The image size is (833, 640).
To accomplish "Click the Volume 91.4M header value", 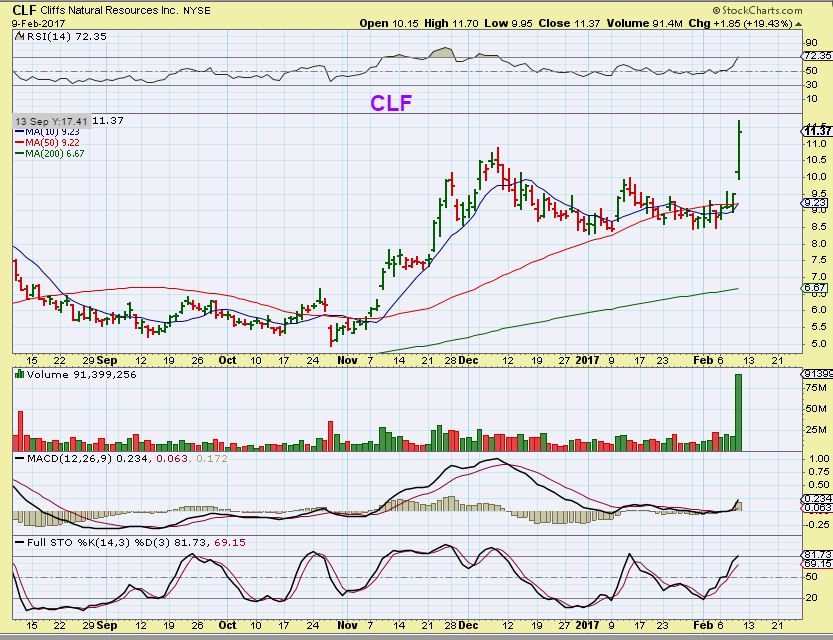I will click(645, 23).
